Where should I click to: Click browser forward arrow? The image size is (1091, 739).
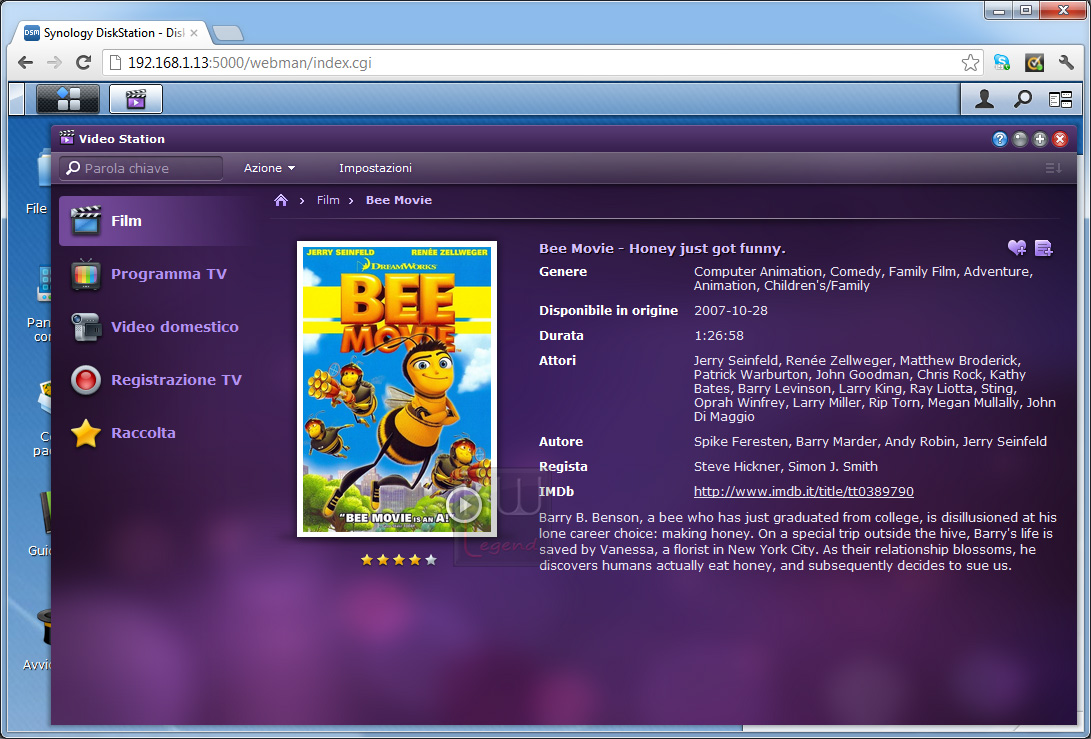point(54,63)
